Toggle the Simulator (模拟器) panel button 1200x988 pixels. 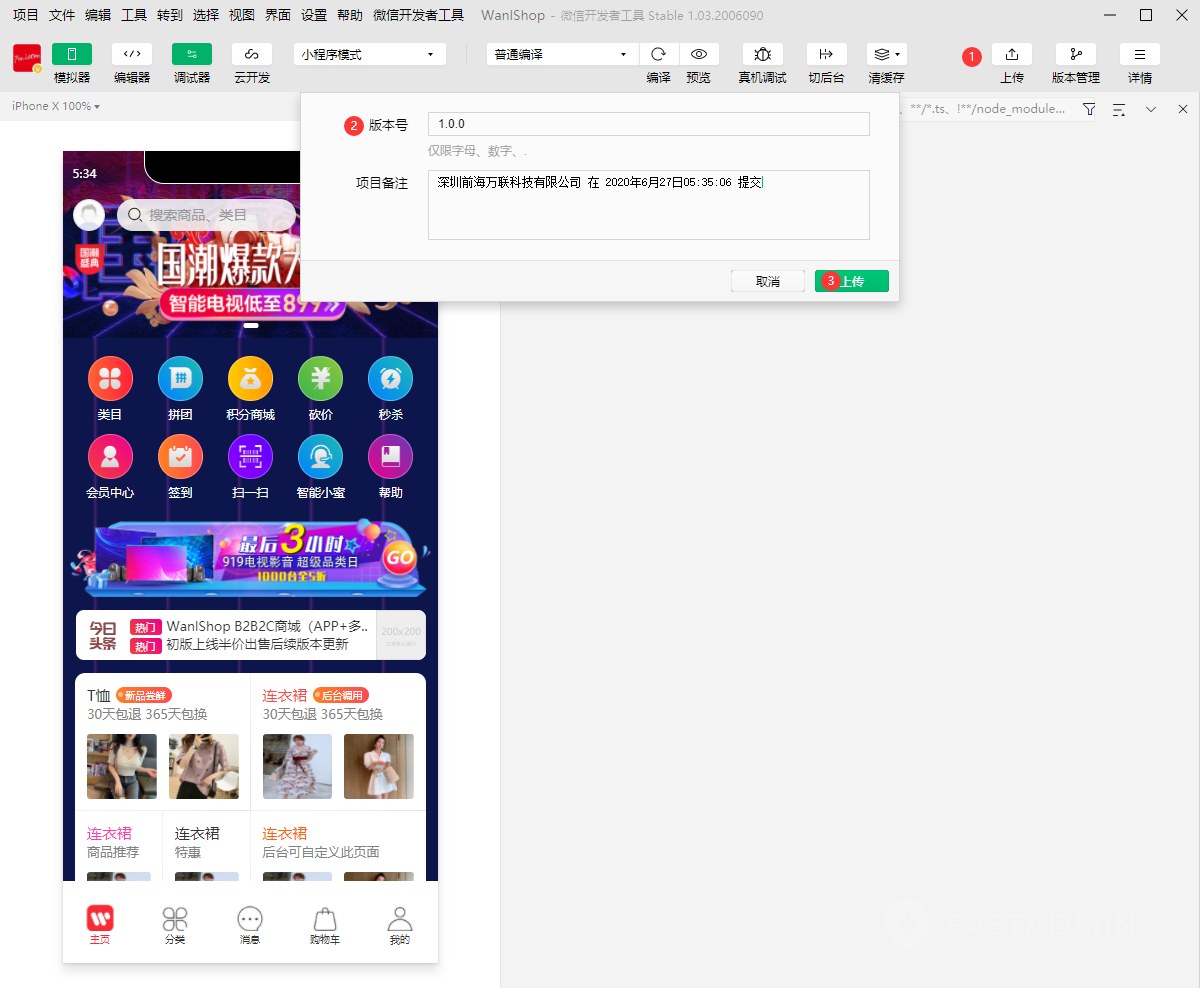[72, 54]
